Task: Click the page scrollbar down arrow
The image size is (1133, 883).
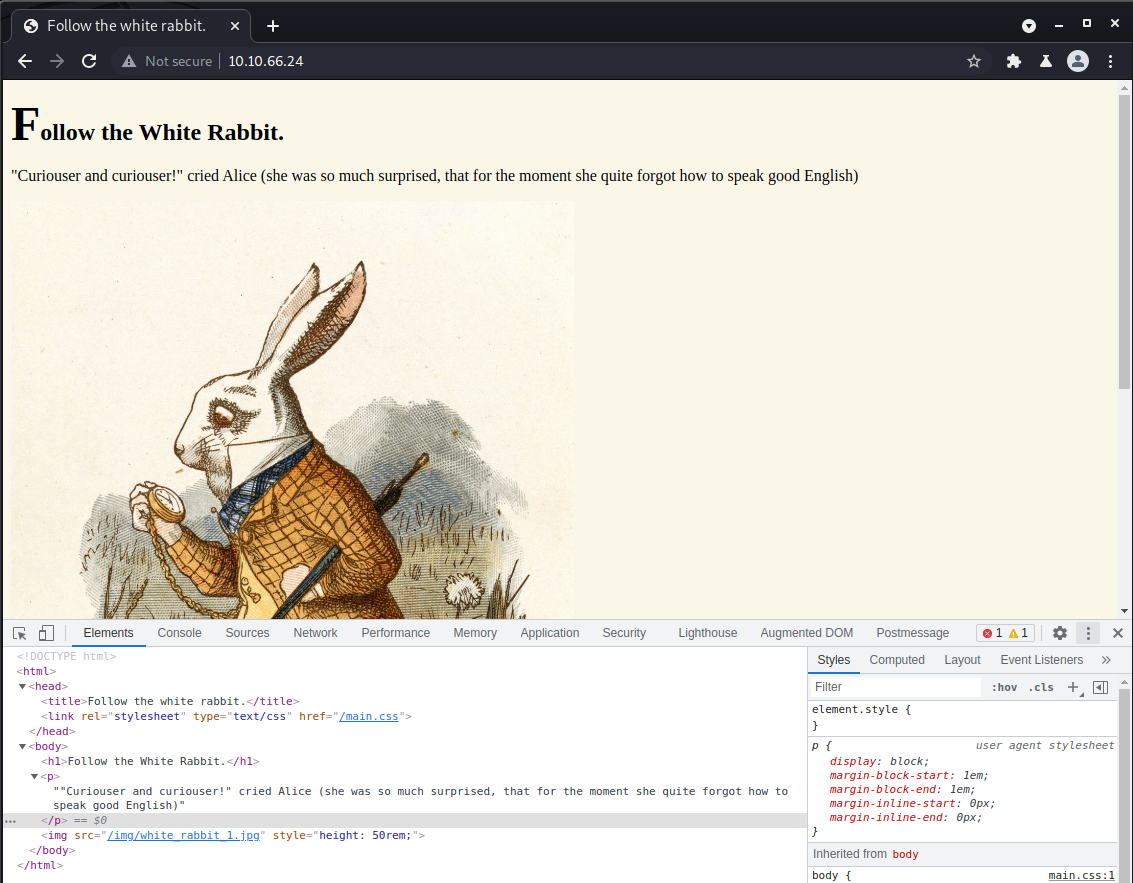Action: pyautogui.click(x=1124, y=611)
